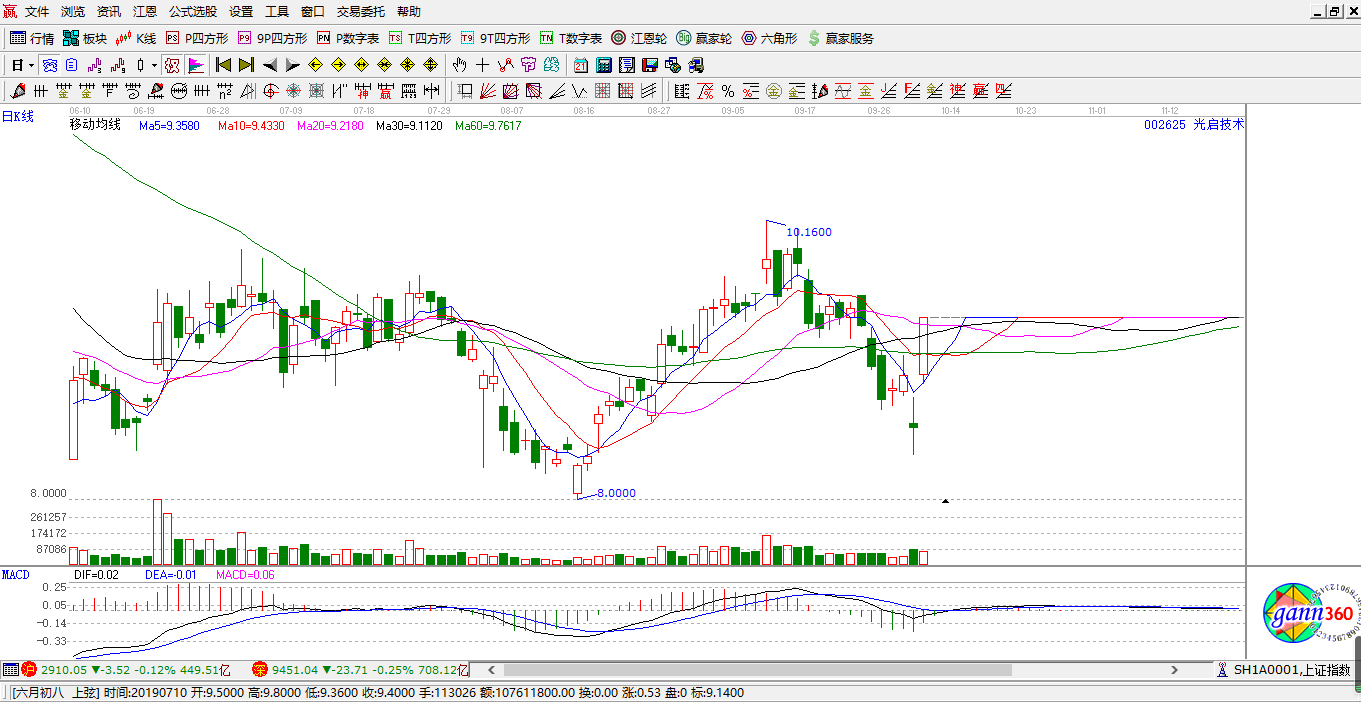The width and height of the screenshot is (1361, 703).
Task: Open the P四方形 tool
Action: point(197,38)
